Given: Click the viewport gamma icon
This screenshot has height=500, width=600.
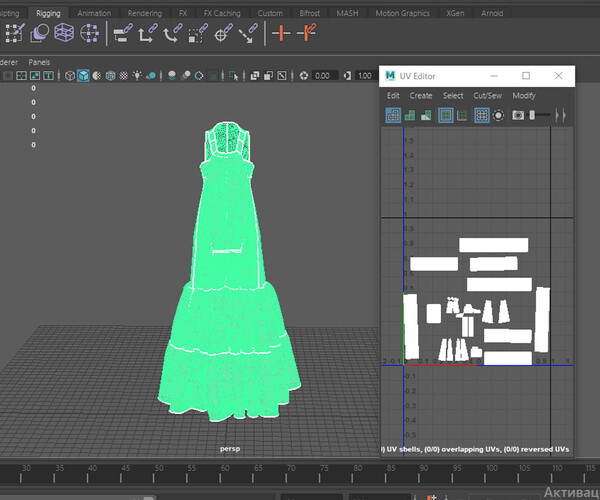Looking at the screenshot, I should tap(347, 76).
